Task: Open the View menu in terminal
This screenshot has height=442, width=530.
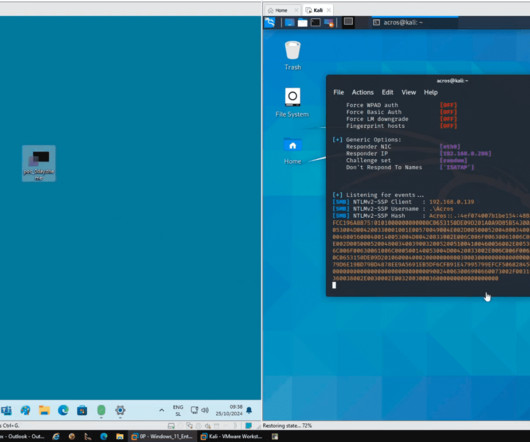Action: coord(408,92)
